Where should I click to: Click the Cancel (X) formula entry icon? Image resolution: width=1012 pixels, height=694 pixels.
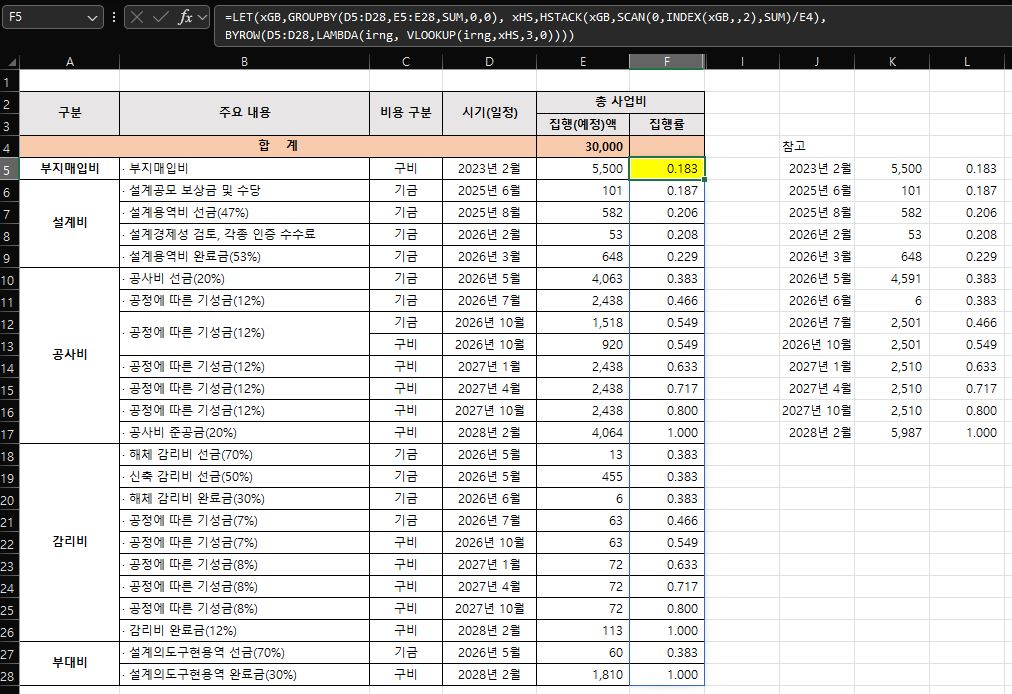click(x=137, y=18)
